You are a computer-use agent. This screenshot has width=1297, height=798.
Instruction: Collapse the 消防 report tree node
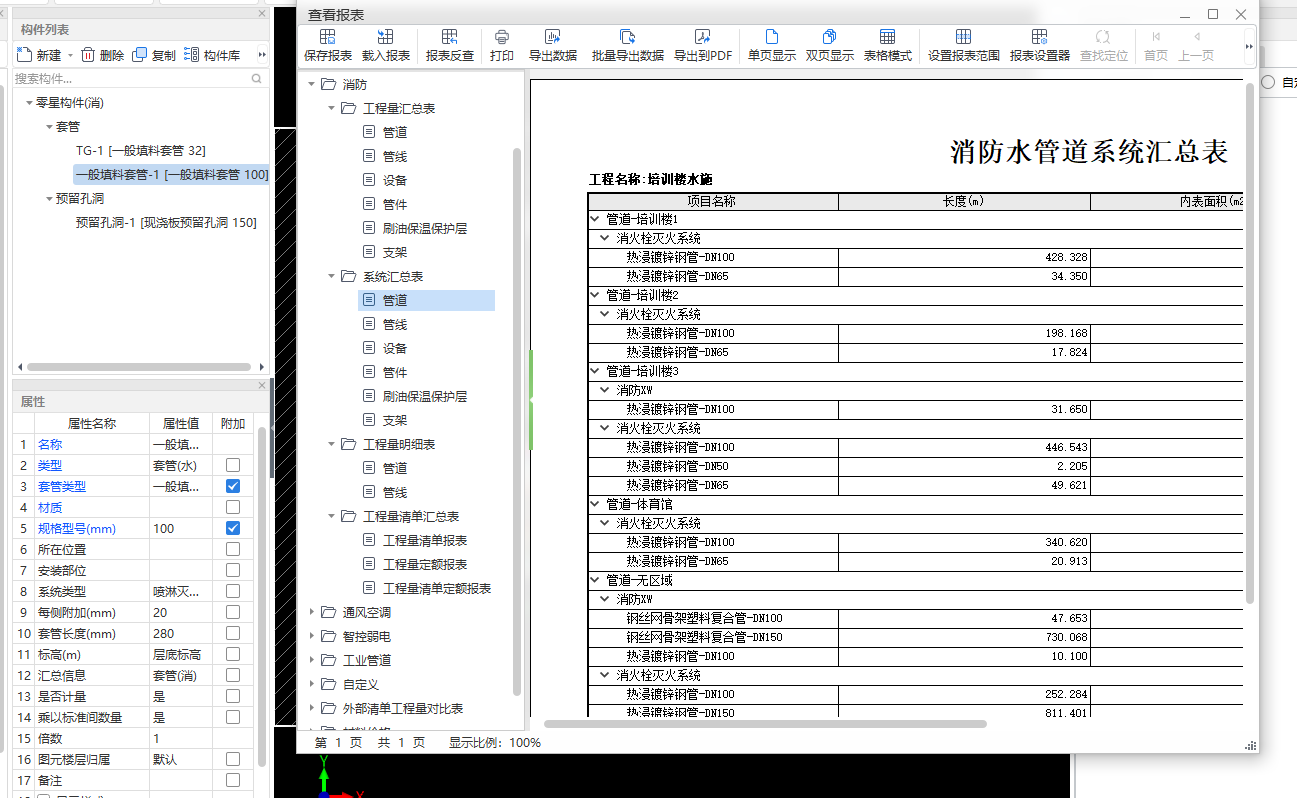click(312, 84)
